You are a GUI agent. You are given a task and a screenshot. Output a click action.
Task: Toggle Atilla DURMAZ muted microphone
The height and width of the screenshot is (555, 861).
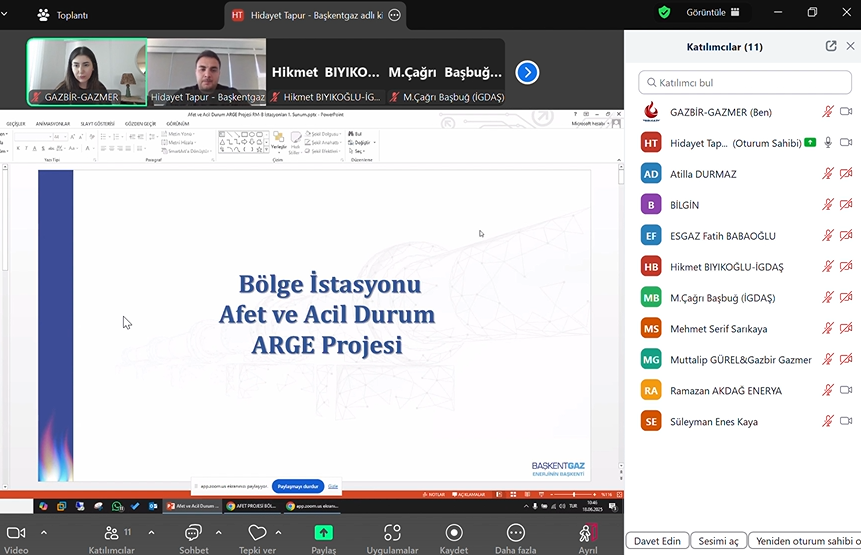coord(828,173)
